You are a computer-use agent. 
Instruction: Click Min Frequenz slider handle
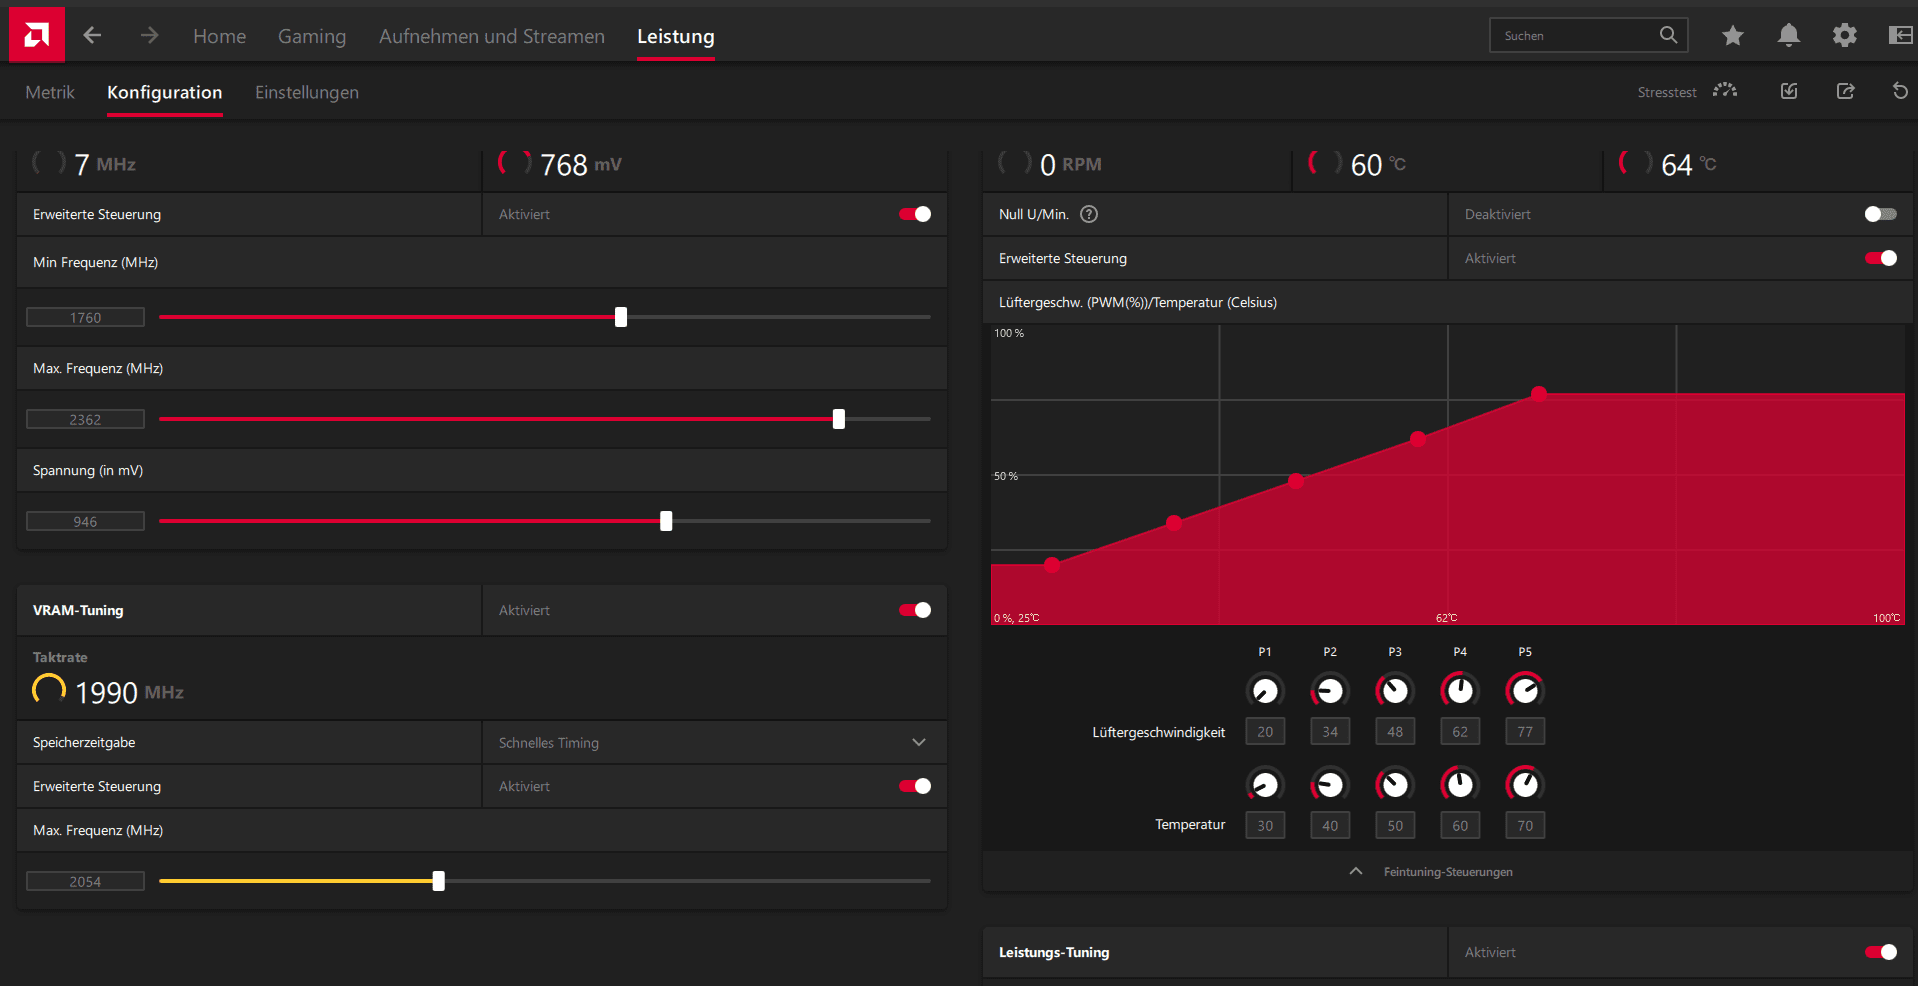pyautogui.click(x=621, y=317)
